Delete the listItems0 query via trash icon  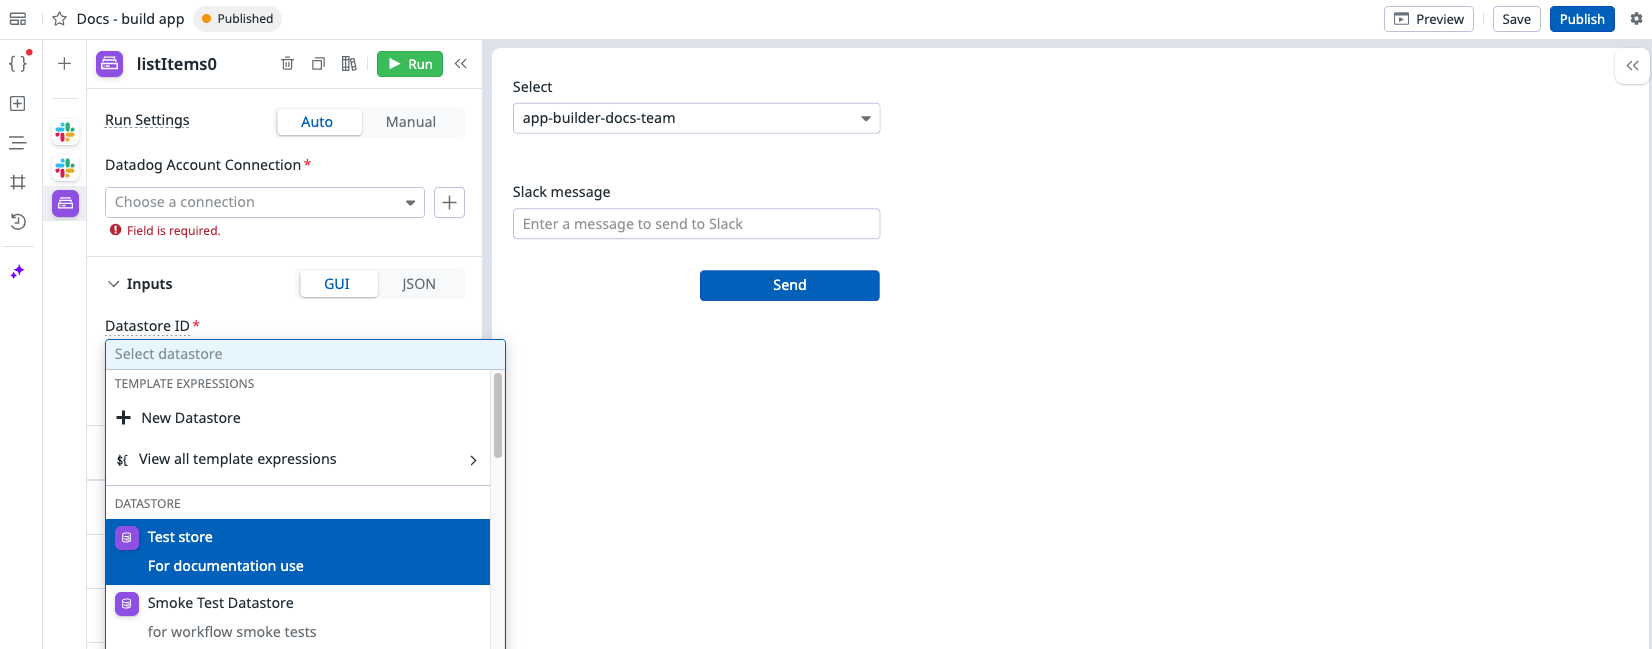pyautogui.click(x=287, y=64)
